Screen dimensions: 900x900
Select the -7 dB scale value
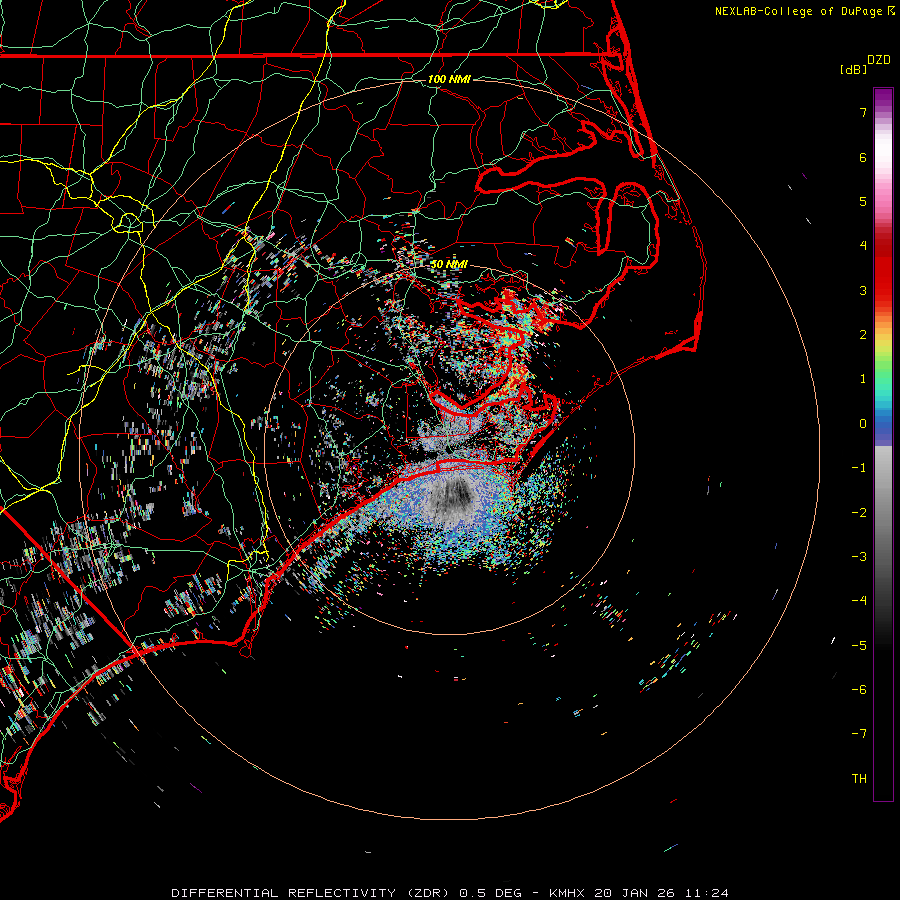click(859, 734)
